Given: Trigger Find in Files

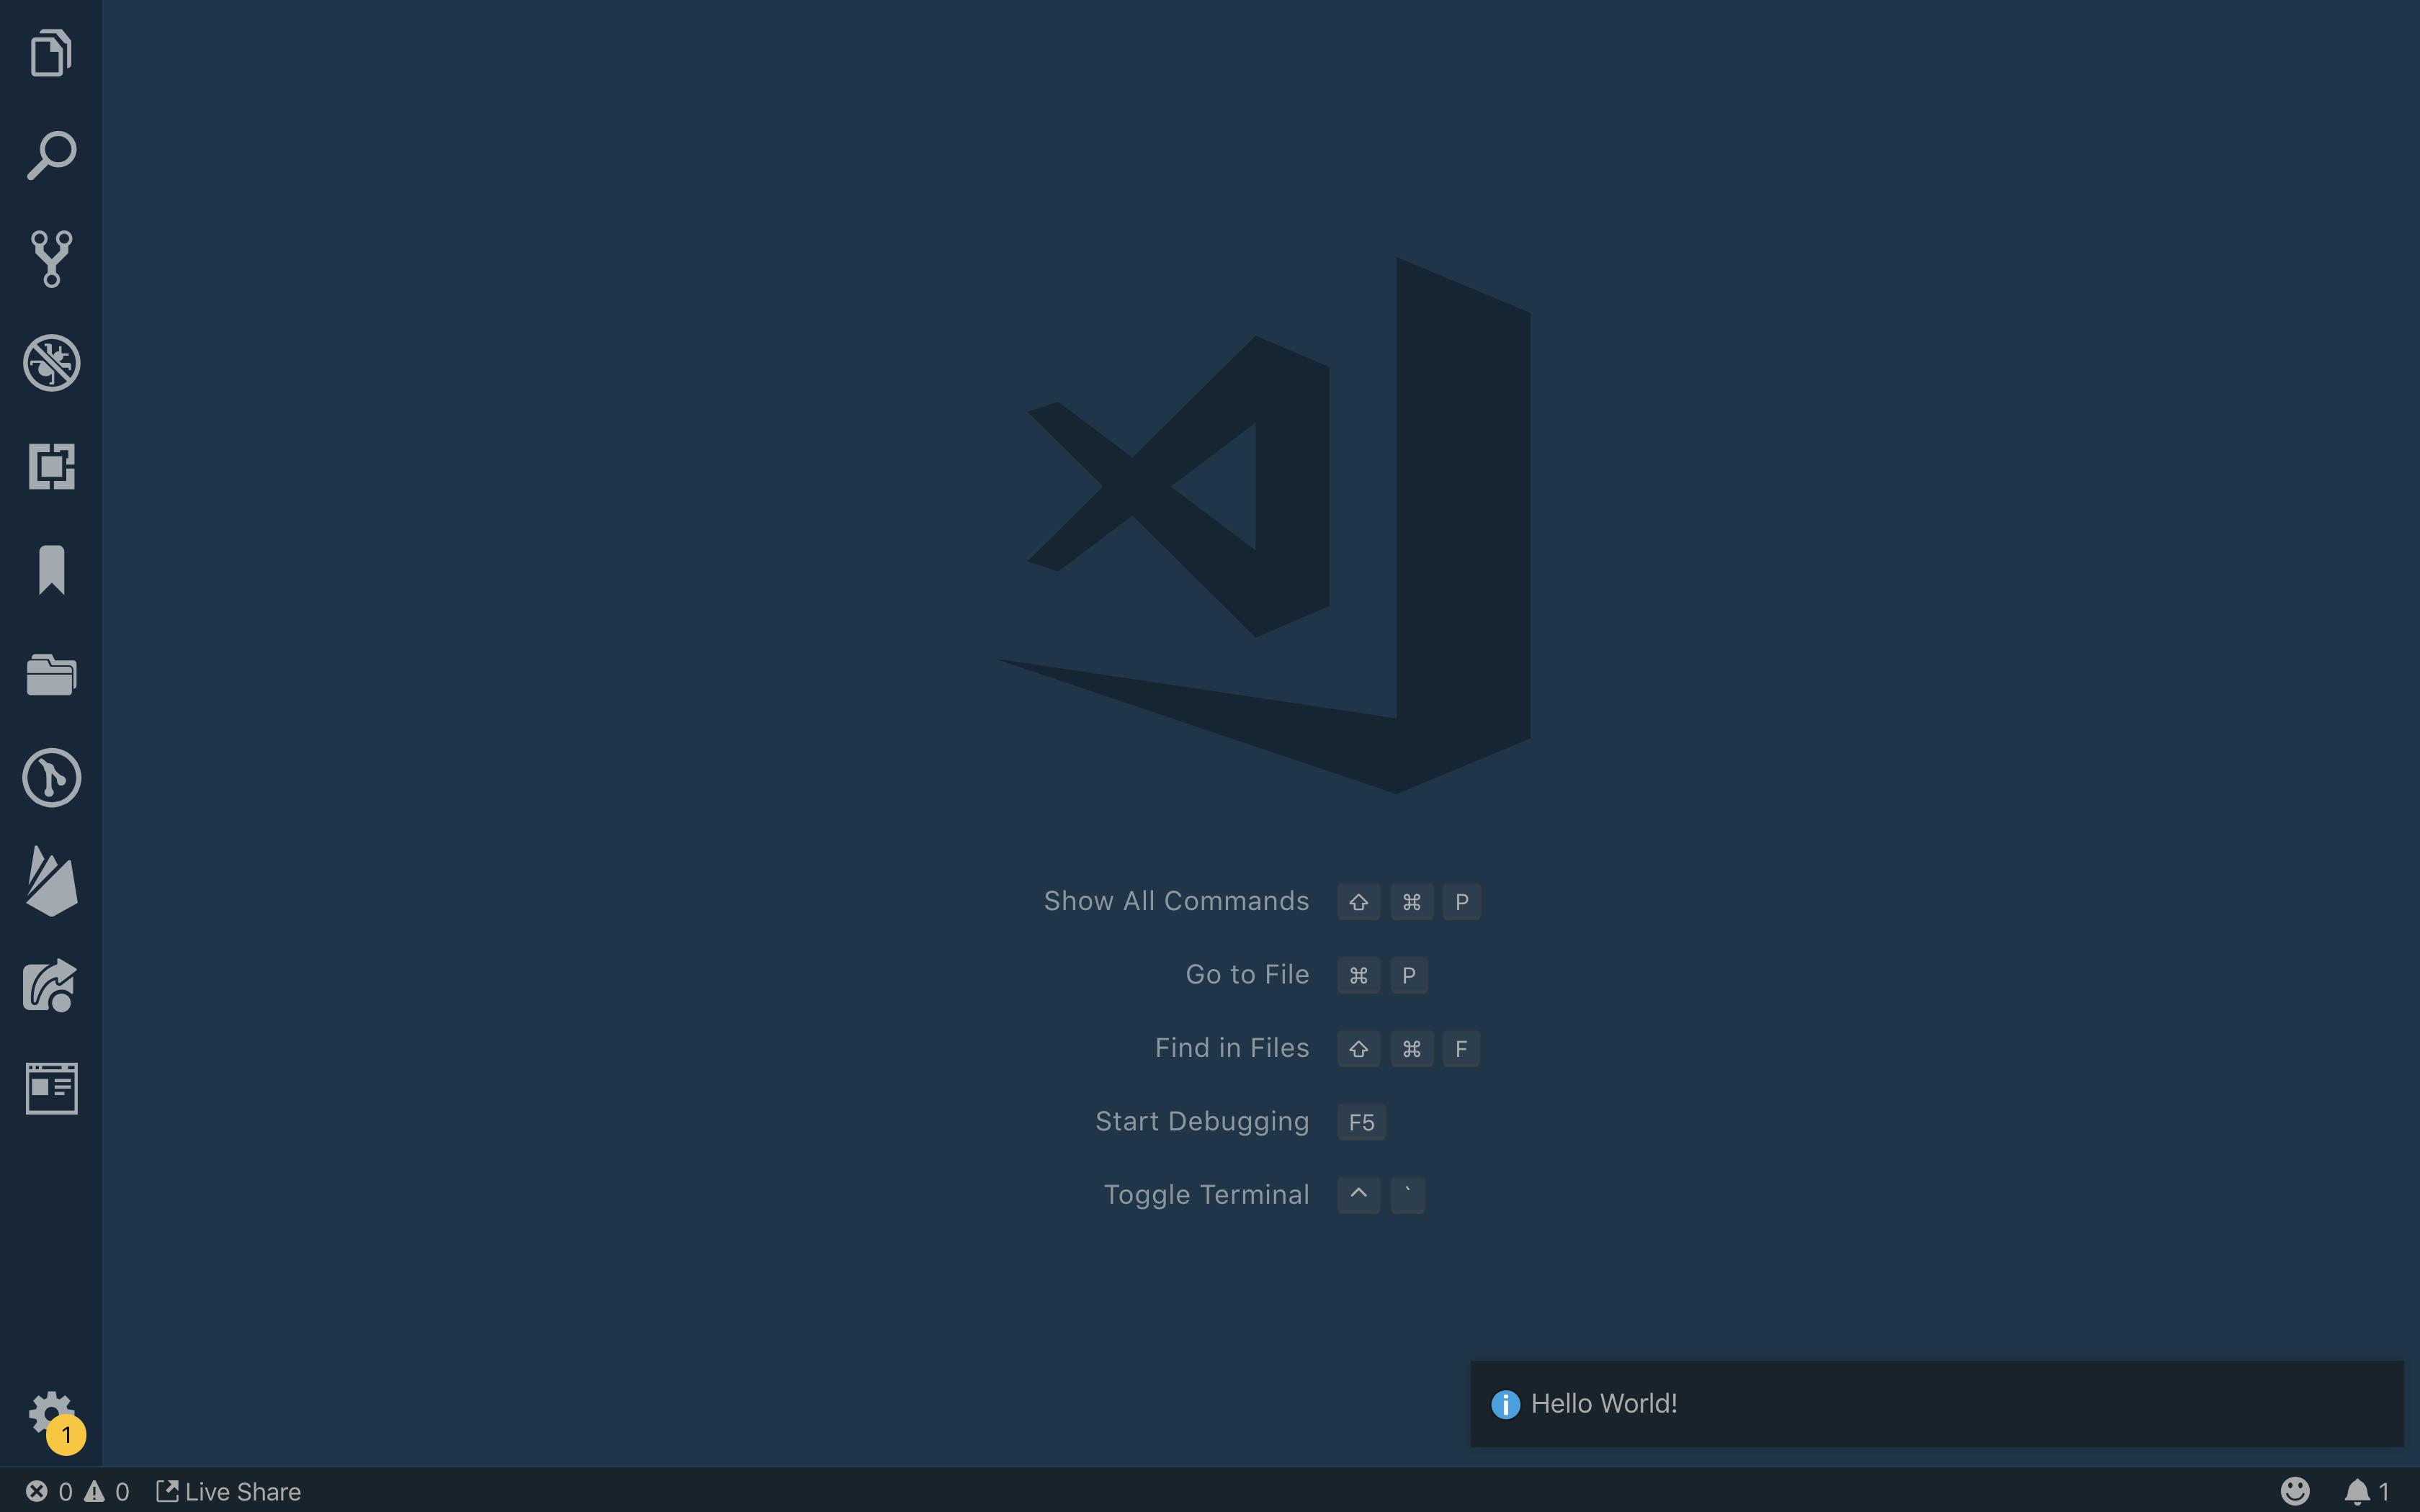Looking at the screenshot, I should [1231, 1047].
